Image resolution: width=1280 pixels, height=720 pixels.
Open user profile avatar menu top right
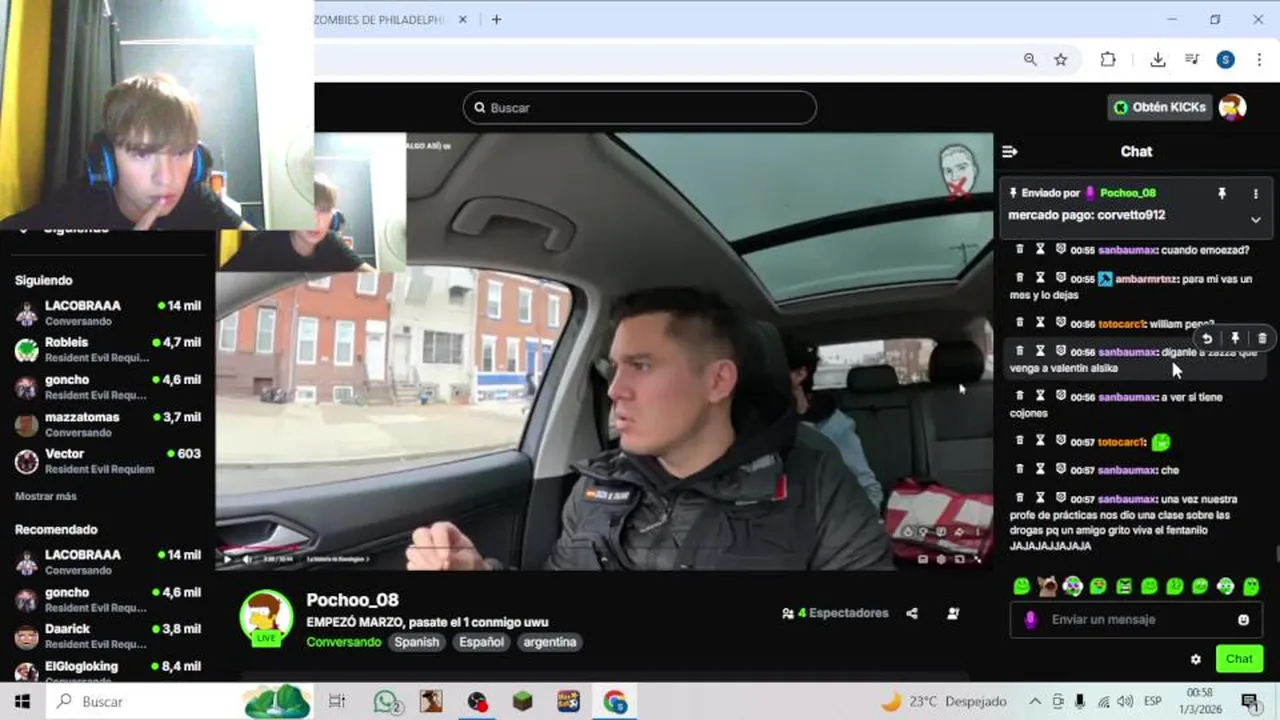pos(1233,107)
